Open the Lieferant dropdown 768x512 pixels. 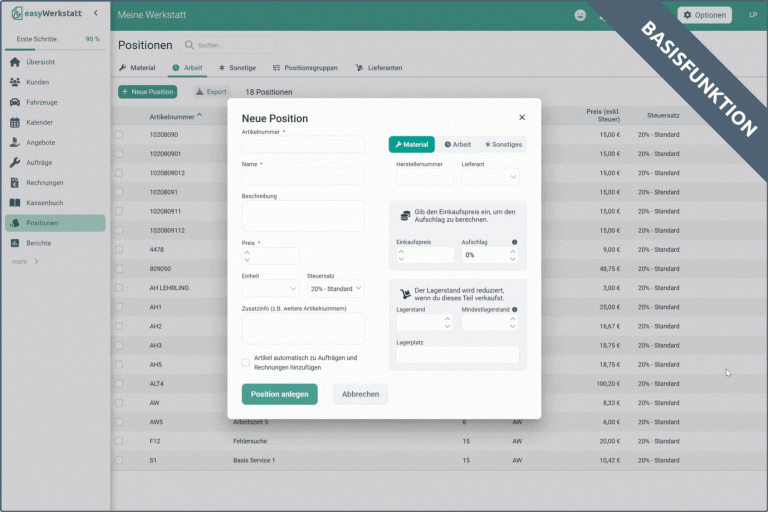coord(490,177)
